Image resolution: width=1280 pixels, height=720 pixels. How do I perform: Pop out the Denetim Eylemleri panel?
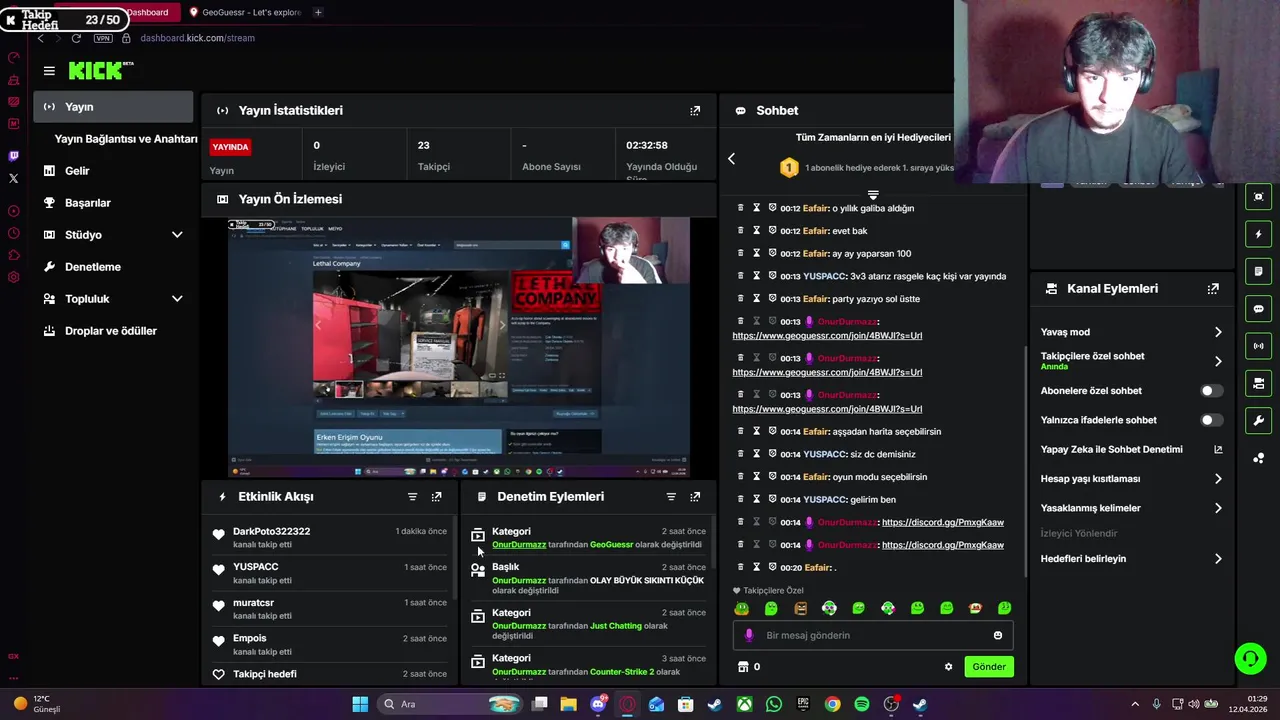tap(695, 497)
